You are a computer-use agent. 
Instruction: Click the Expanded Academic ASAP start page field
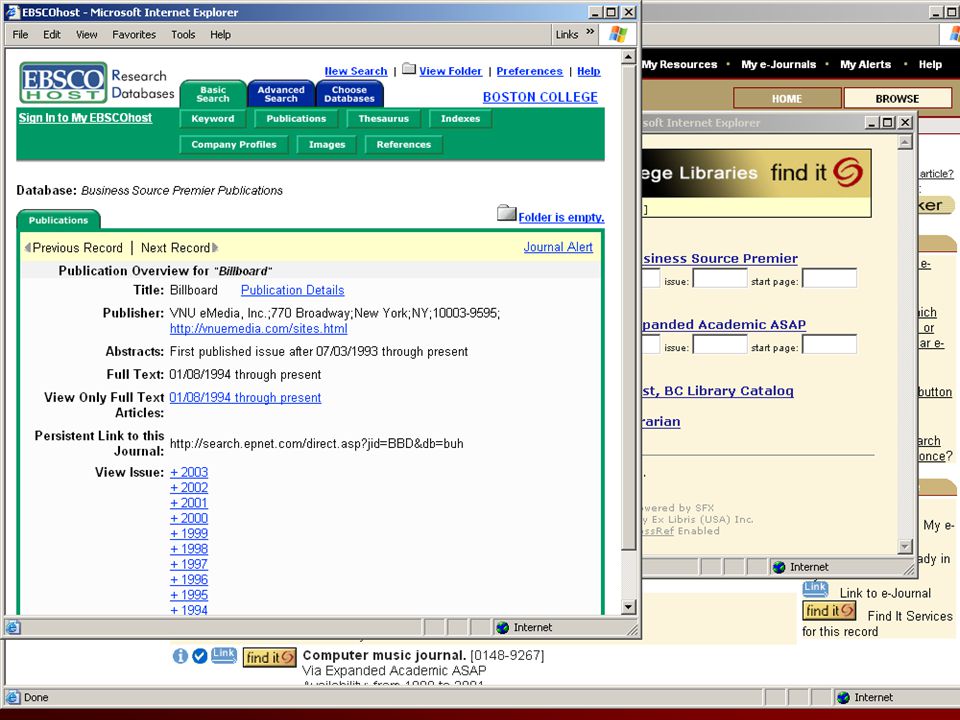click(829, 344)
